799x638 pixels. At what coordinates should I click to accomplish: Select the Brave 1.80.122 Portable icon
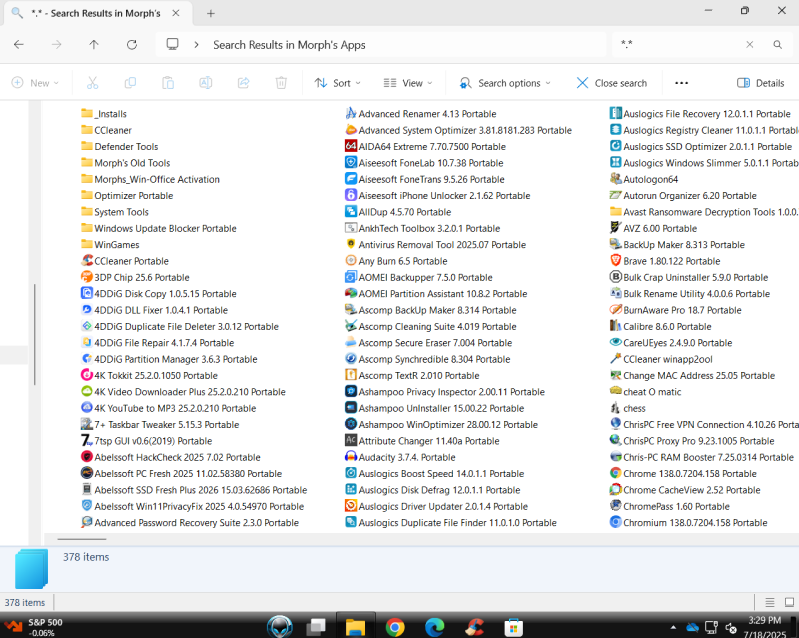[x=616, y=261]
